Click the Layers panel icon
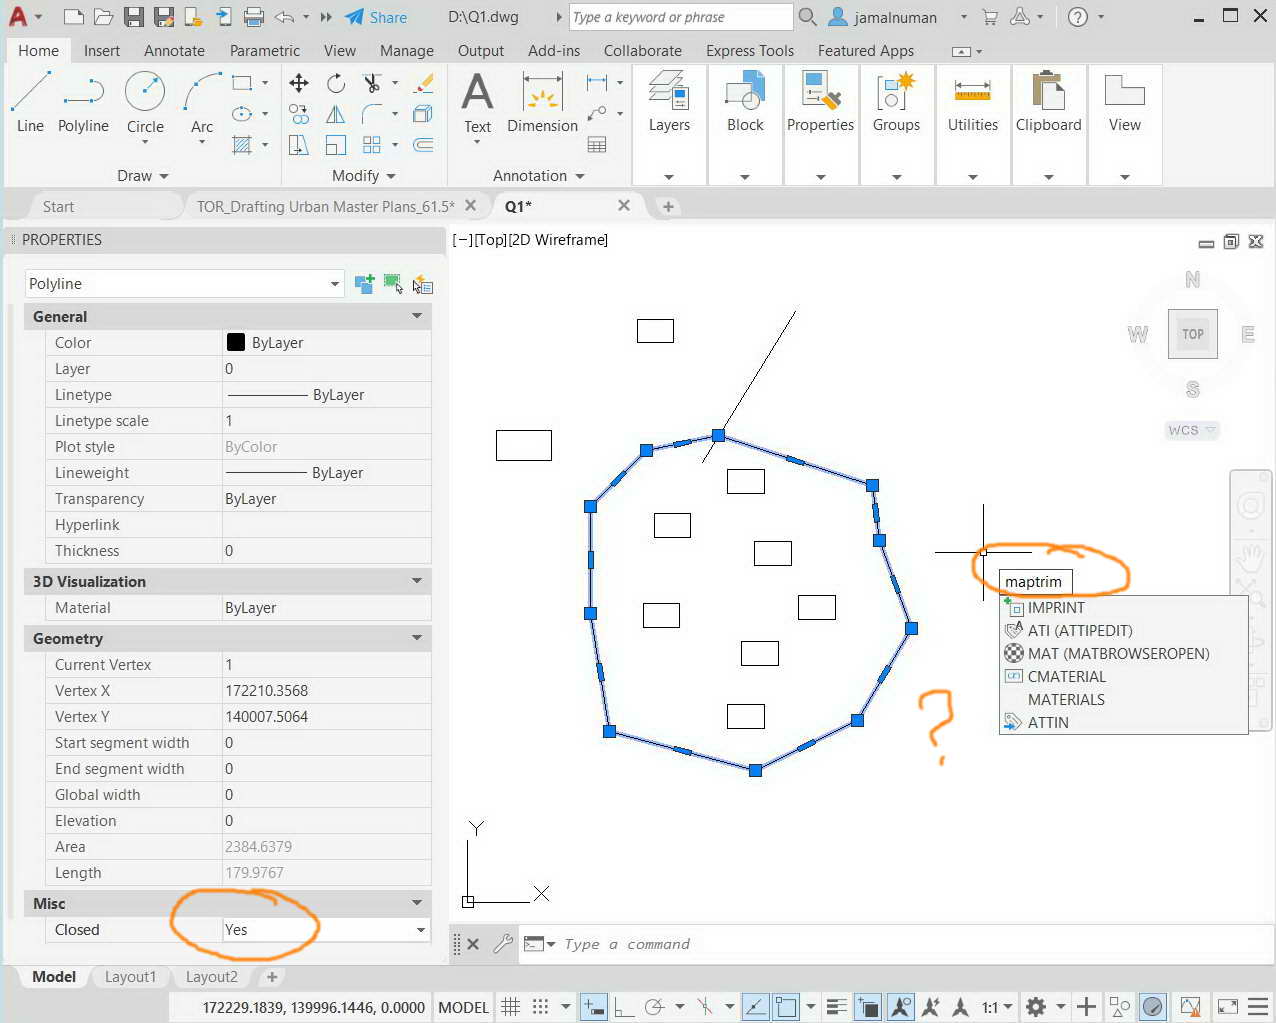 coord(668,97)
